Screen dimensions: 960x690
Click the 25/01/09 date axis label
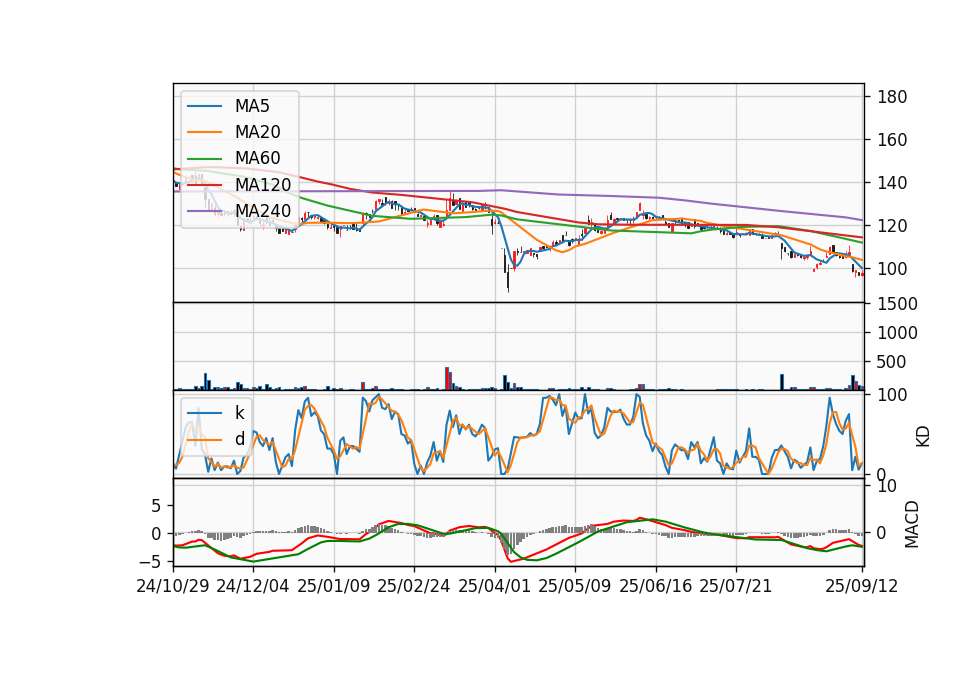coord(334,586)
